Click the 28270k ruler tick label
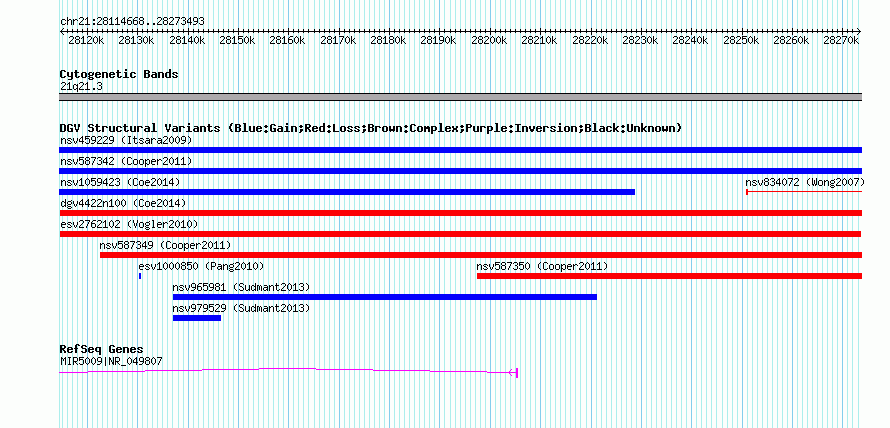The width and height of the screenshot is (890, 428). (x=842, y=41)
